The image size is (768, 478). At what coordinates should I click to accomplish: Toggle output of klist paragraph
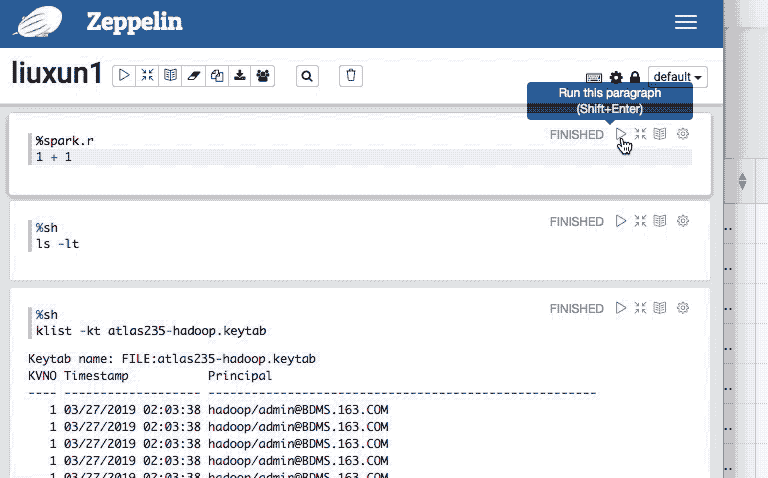(x=660, y=308)
